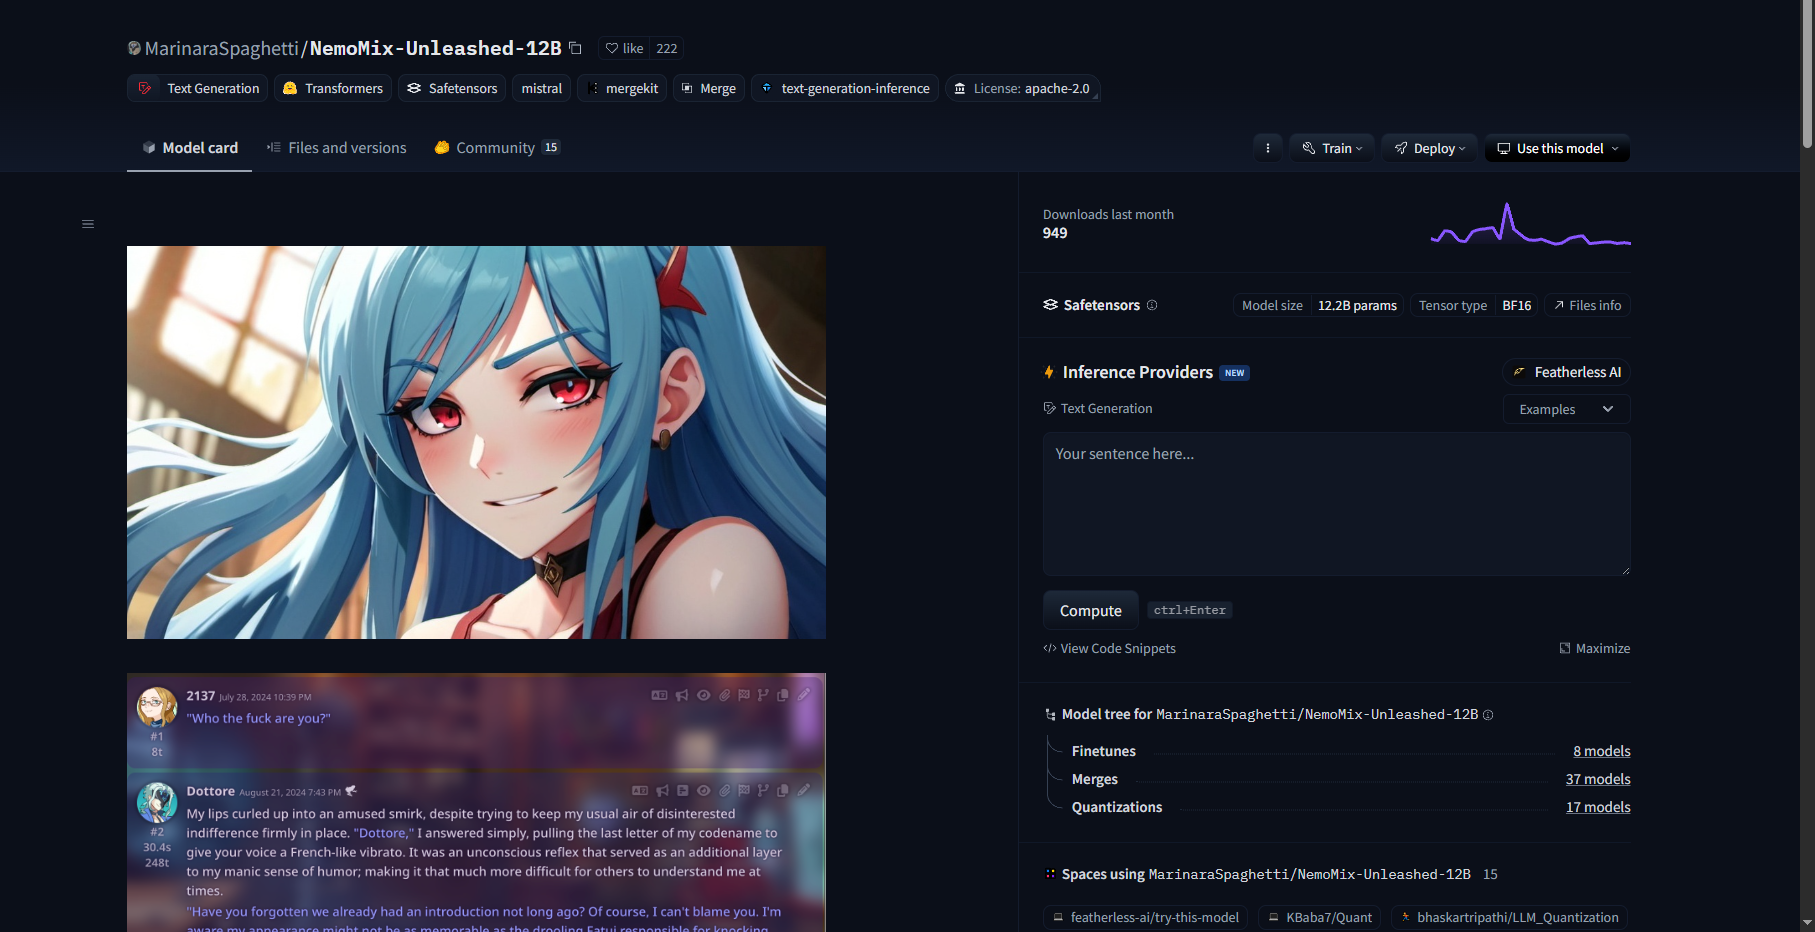Expand the Train dropdown
Image resolution: width=1815 pixels, height=932 pixels.
[x=1332, y=148]
